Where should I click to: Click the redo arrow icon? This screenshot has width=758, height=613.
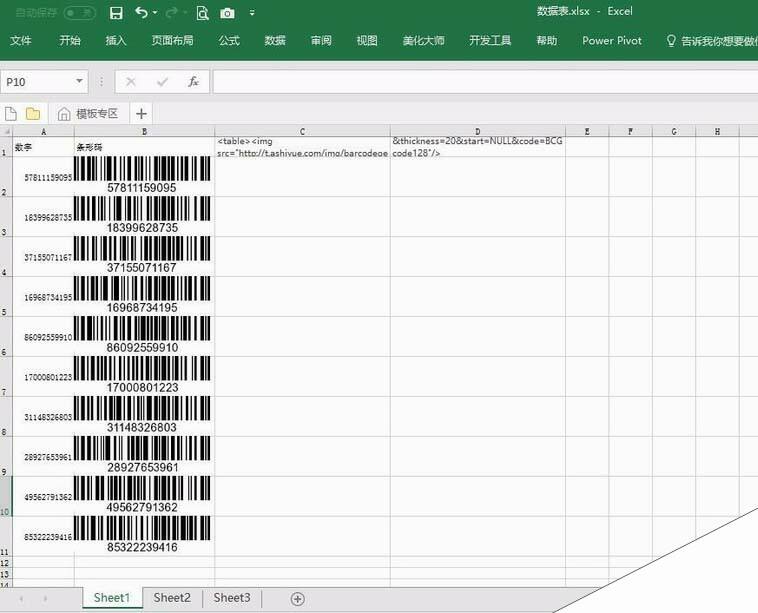click(x=171, y=13)
